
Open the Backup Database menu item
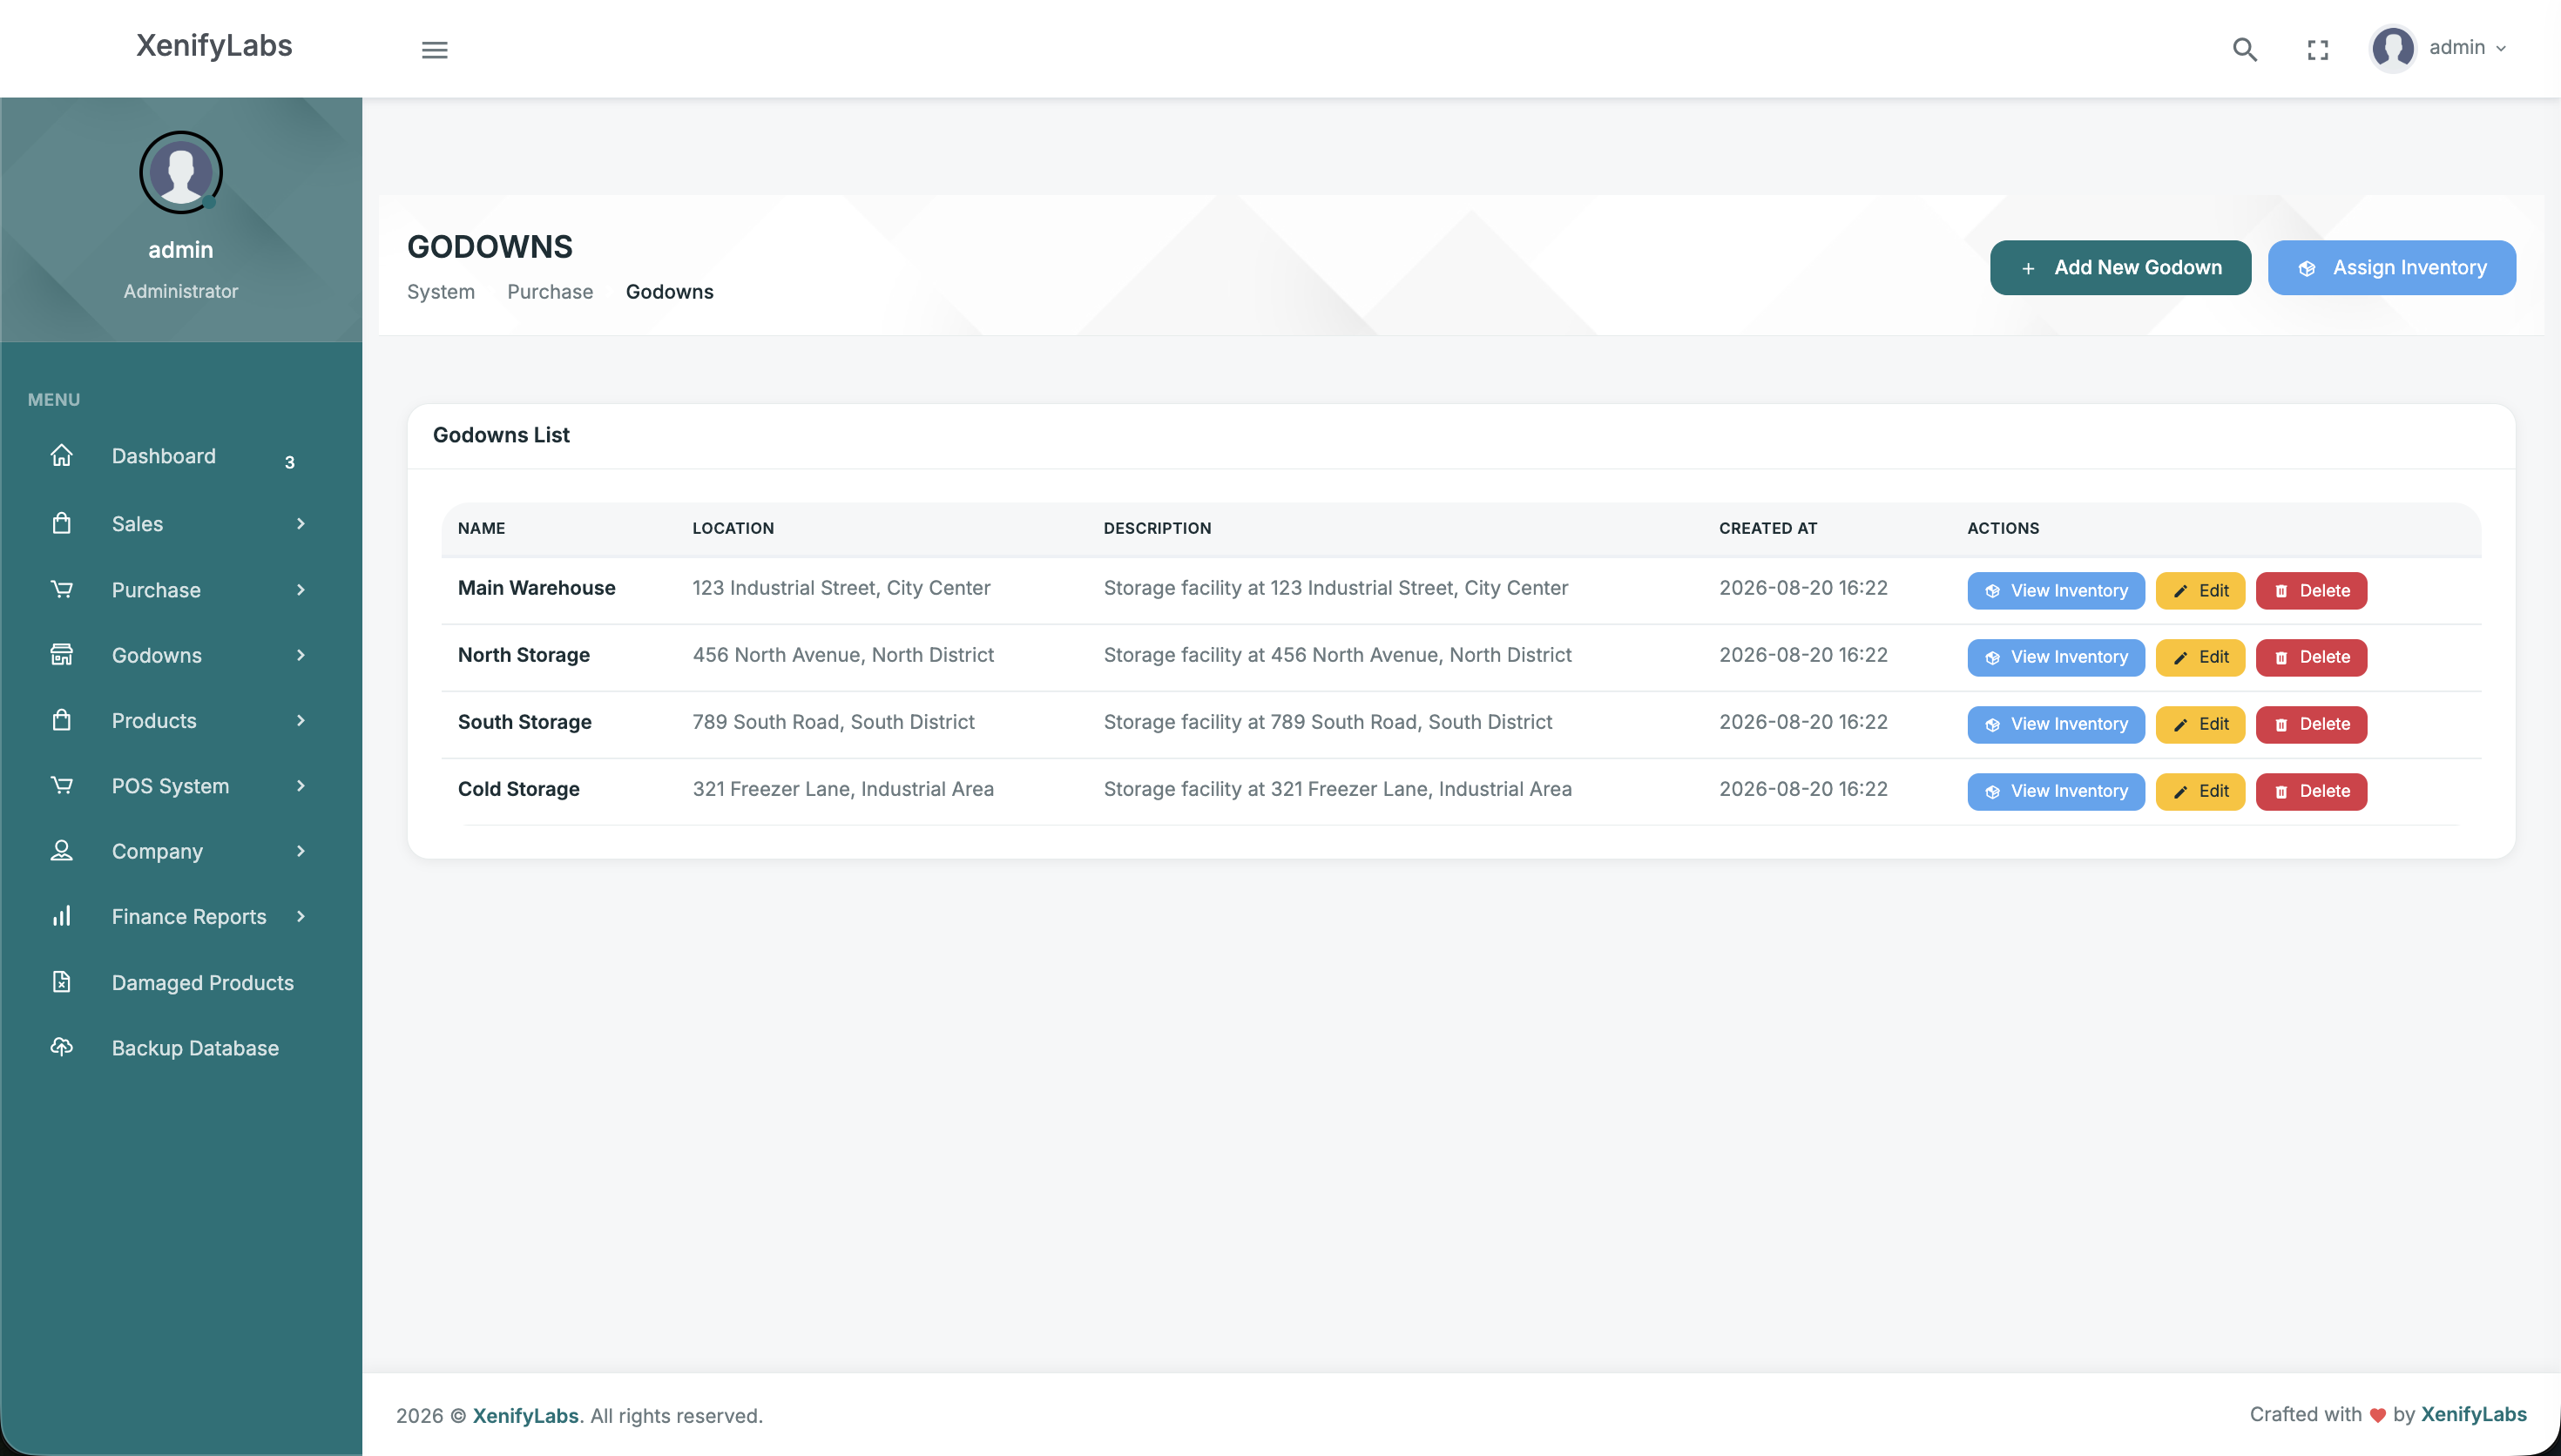click(181, 1047)
